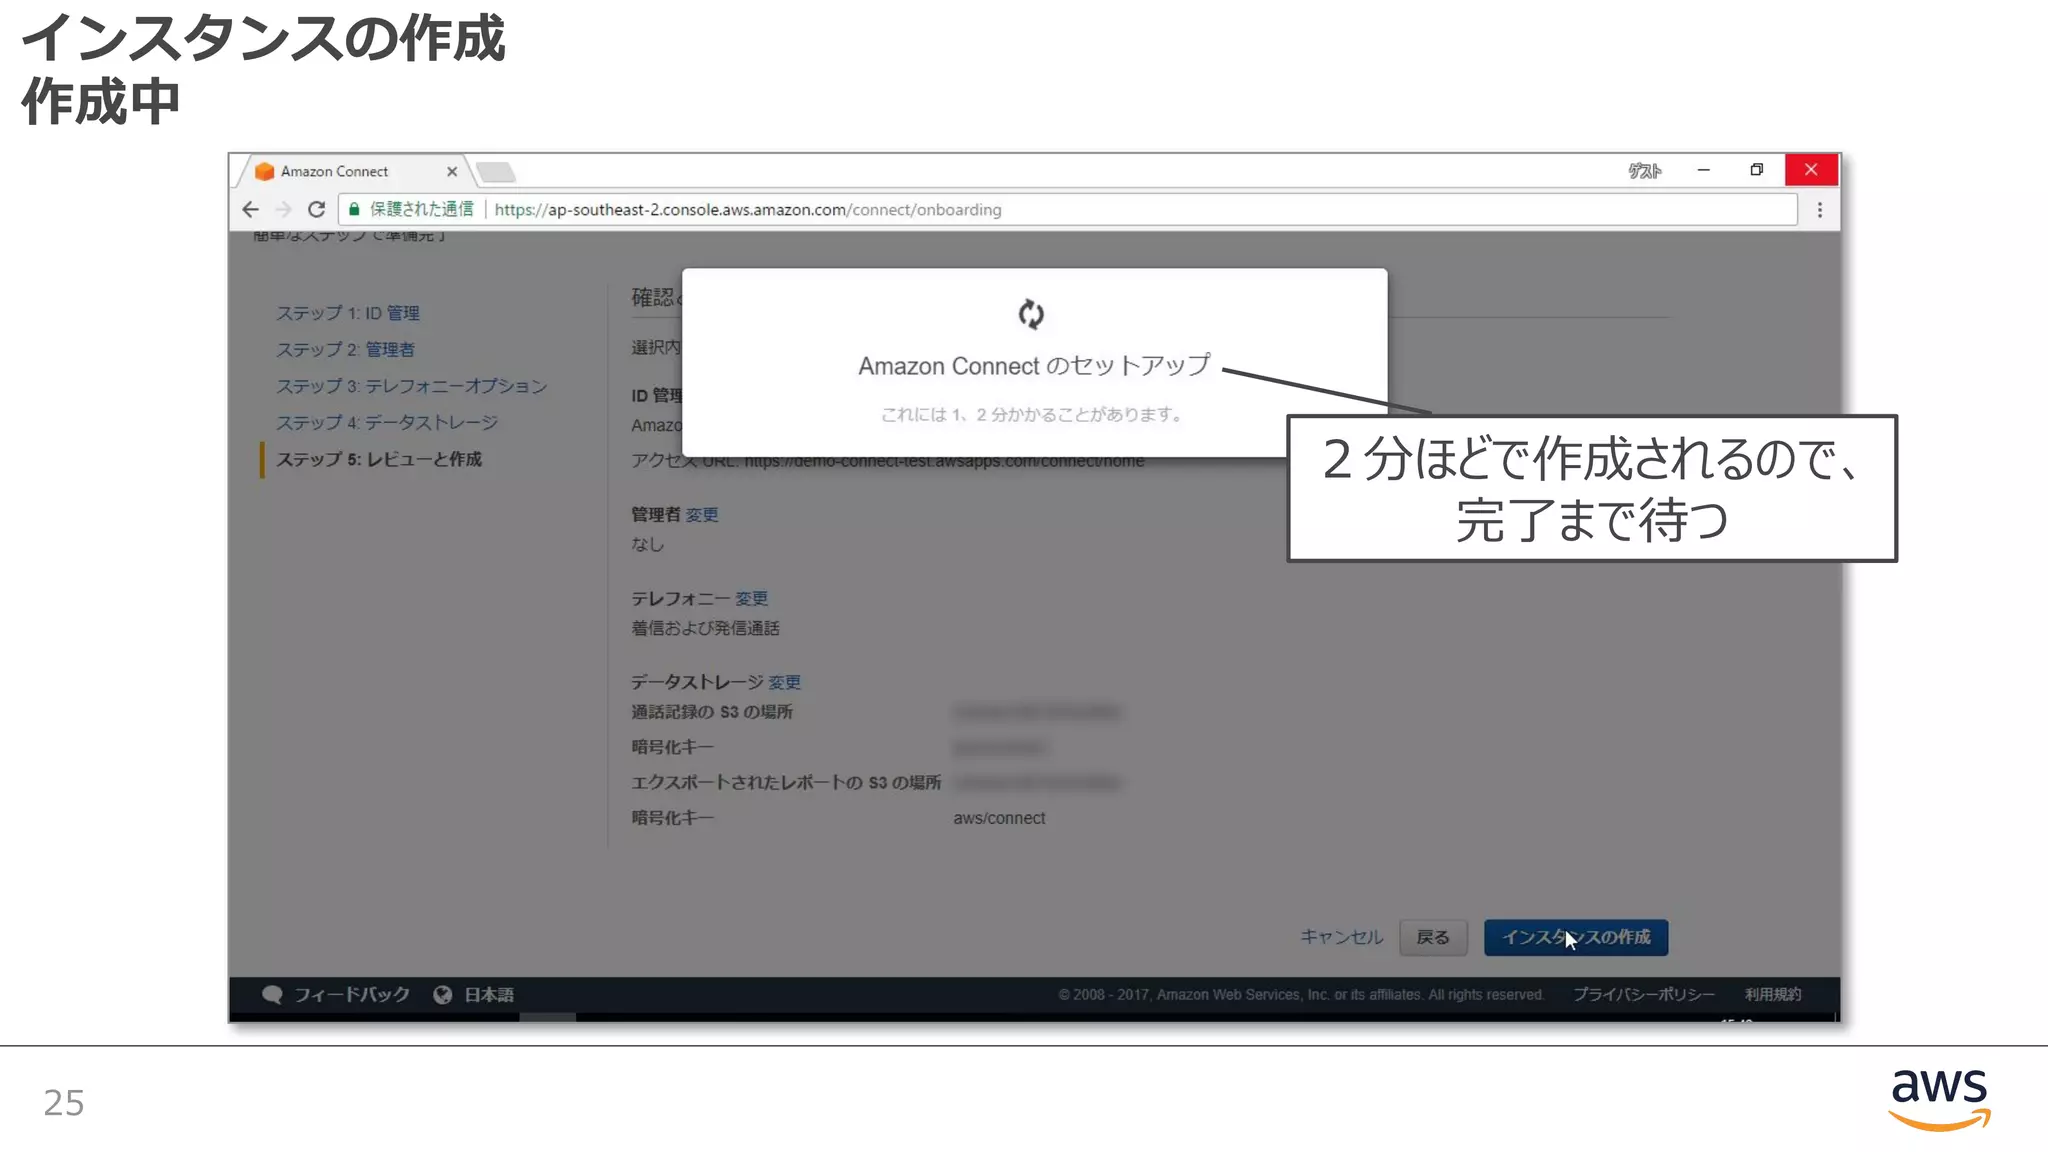Click the Amazon Connect のセットアップ heading

click(x=1034, y=365)
